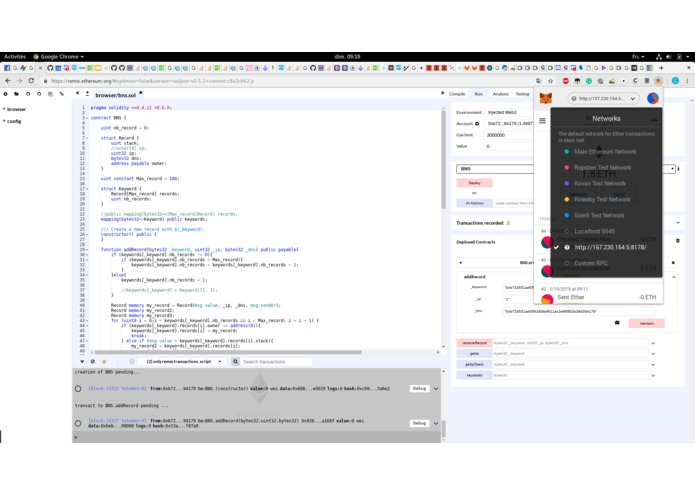The width and height of the screenshot is (695, 494).
Task: Open a new Chrome tab with plus icon
Action: pyautogui.click(x=661, y=68)
